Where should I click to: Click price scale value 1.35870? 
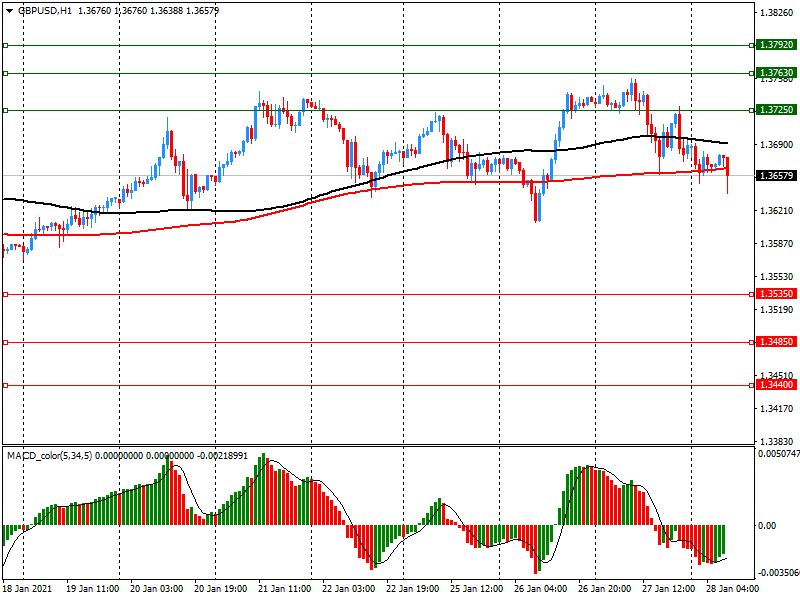[x=777, y=244]
